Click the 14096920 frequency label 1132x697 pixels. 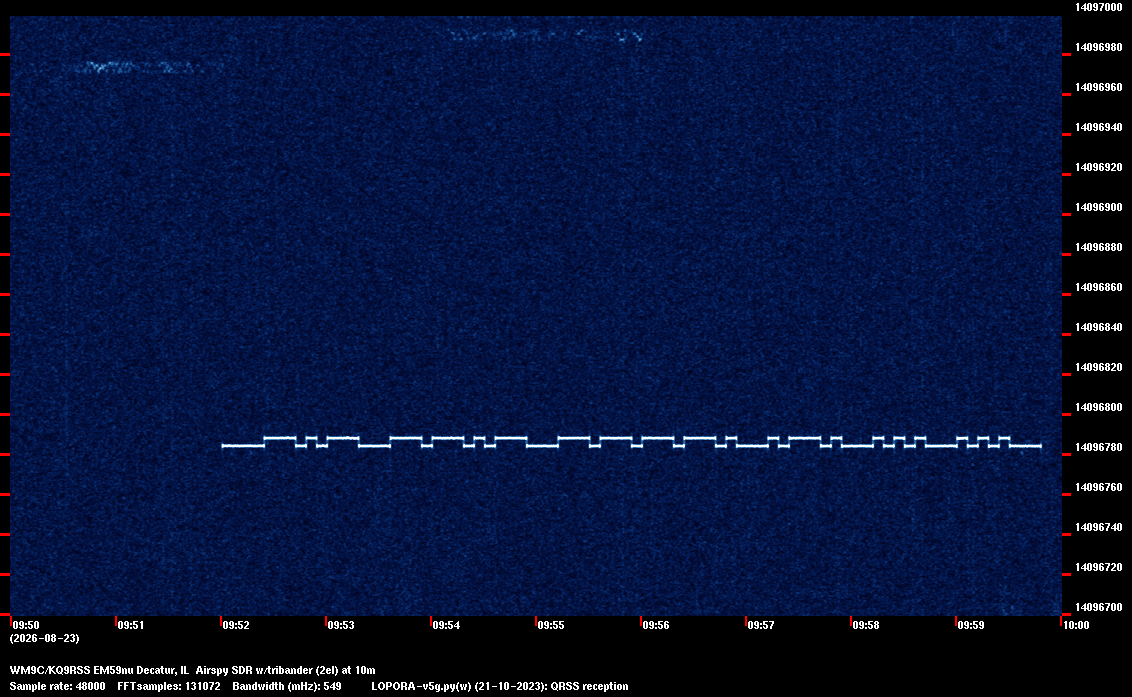coord(1098,167)
